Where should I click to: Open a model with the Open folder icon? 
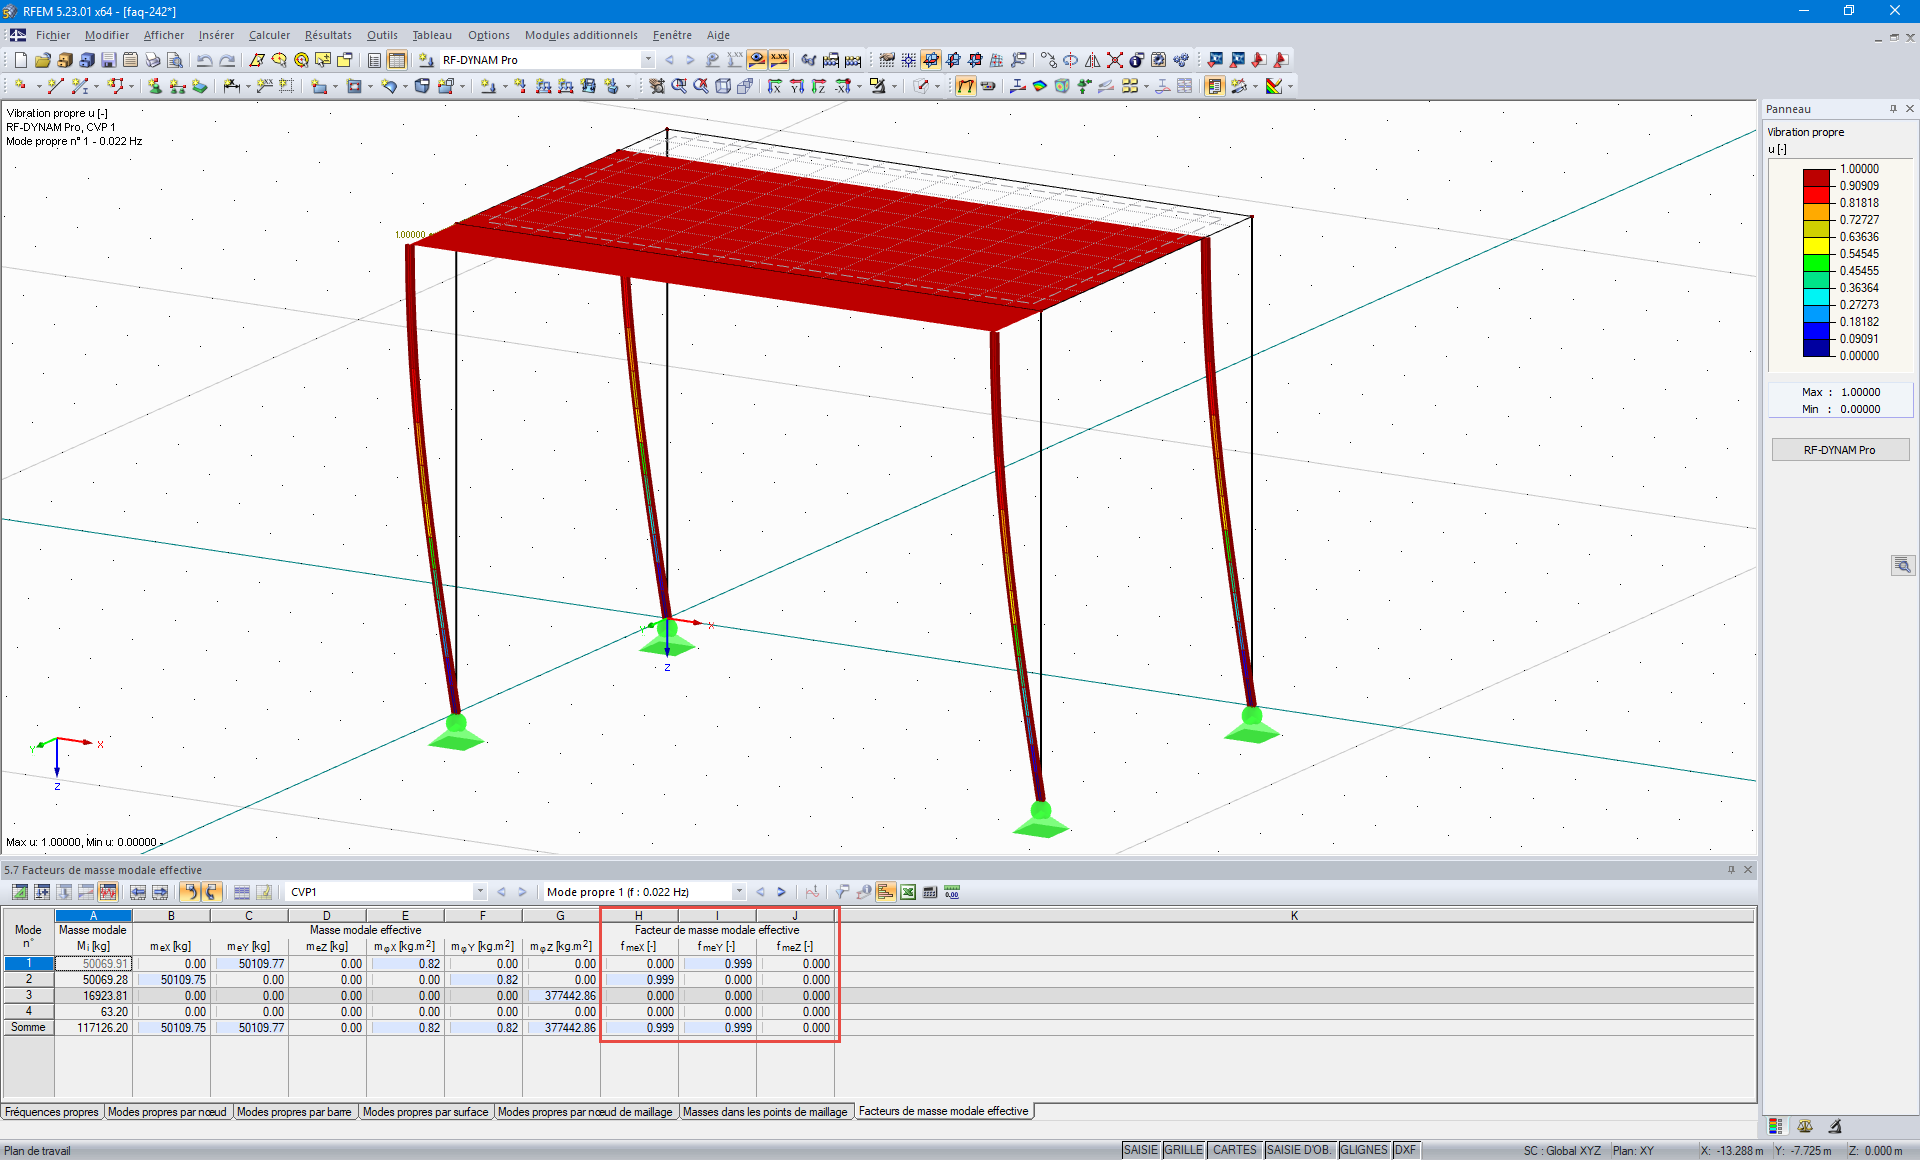(x=42, y=60)
